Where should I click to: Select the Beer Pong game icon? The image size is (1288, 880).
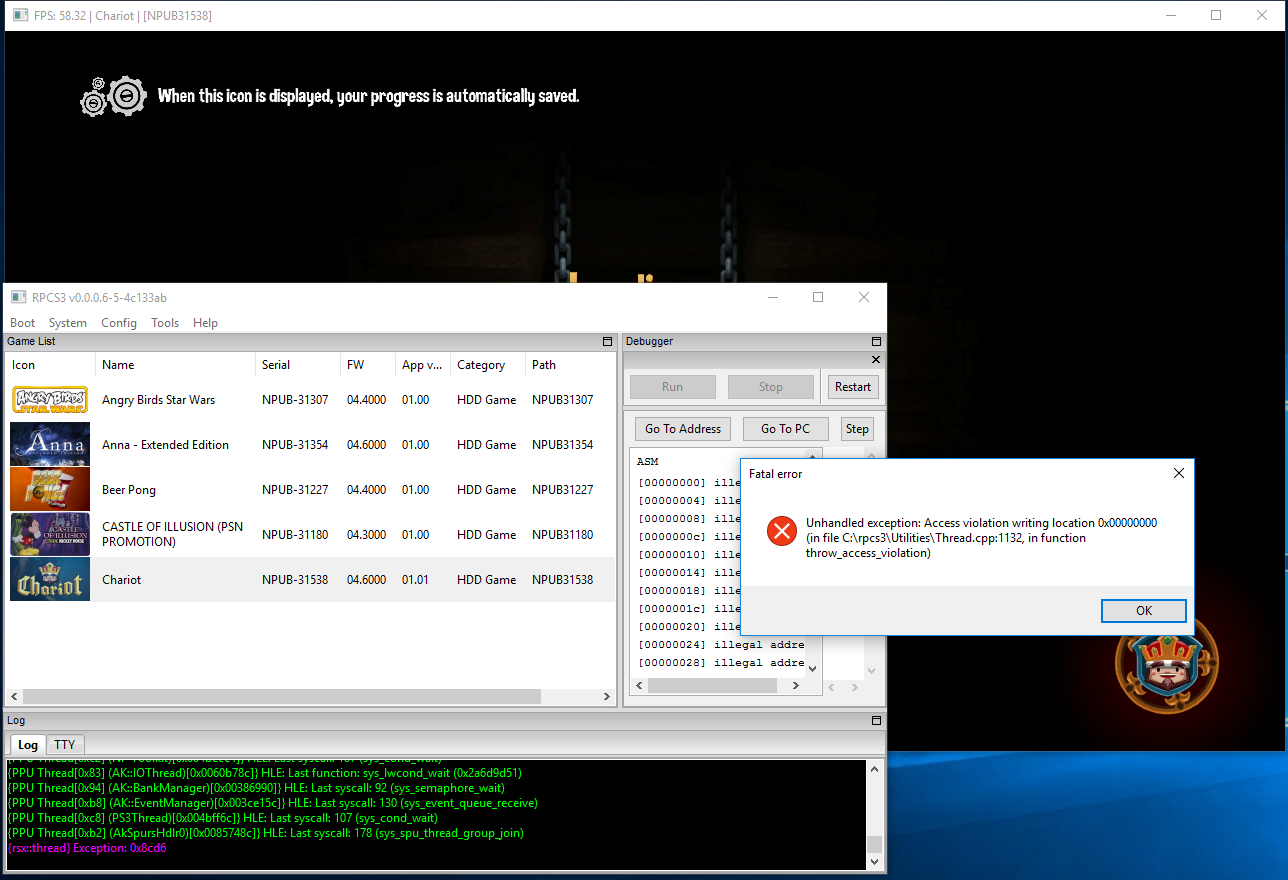click(x=50, y=490)
